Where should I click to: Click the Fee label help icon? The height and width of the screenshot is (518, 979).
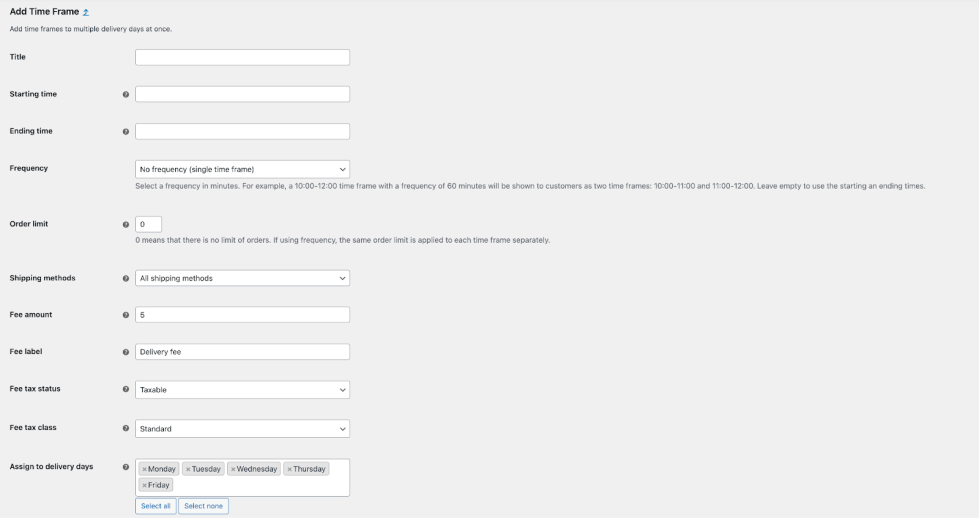pos(126,352)
